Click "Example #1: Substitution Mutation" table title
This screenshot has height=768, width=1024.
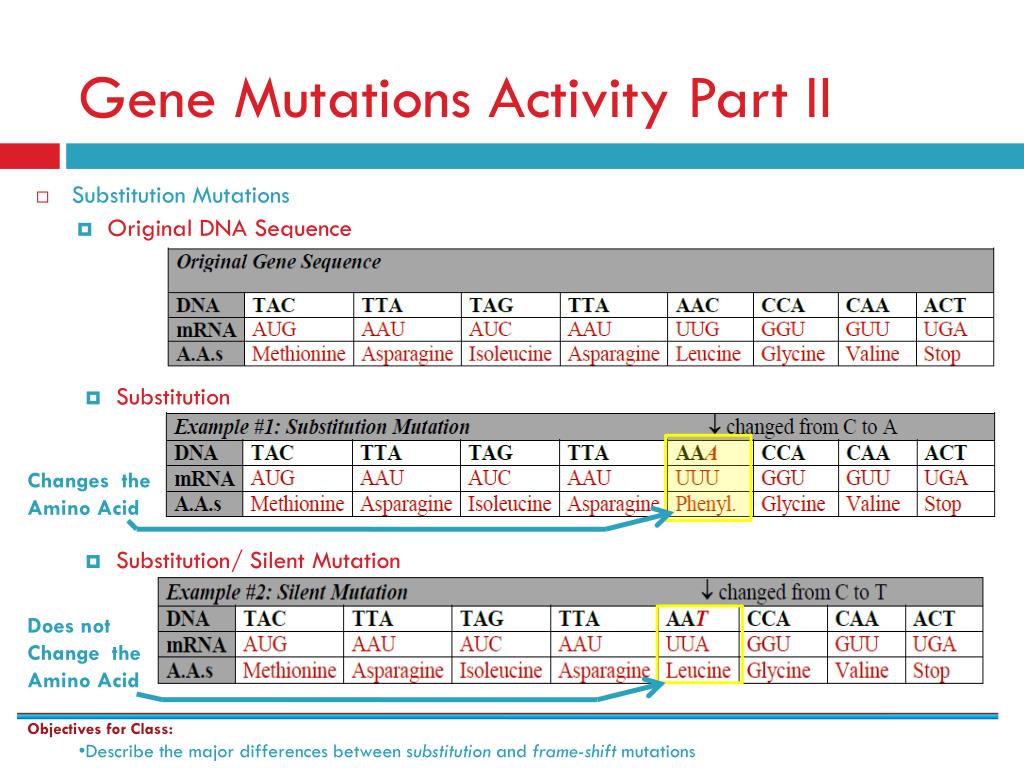point(322,427)
